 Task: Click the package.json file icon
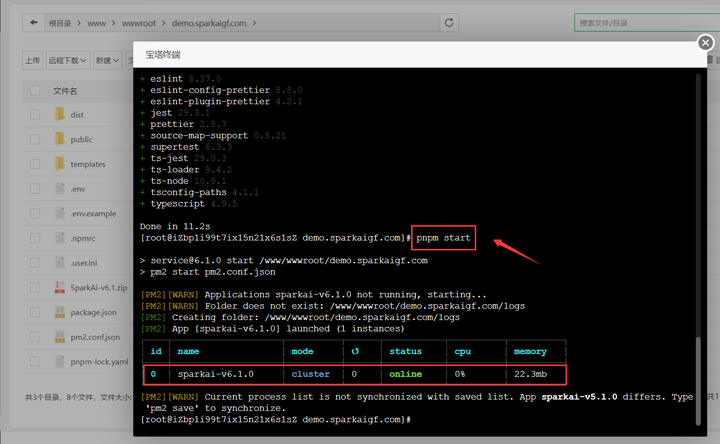click(59, 312)
